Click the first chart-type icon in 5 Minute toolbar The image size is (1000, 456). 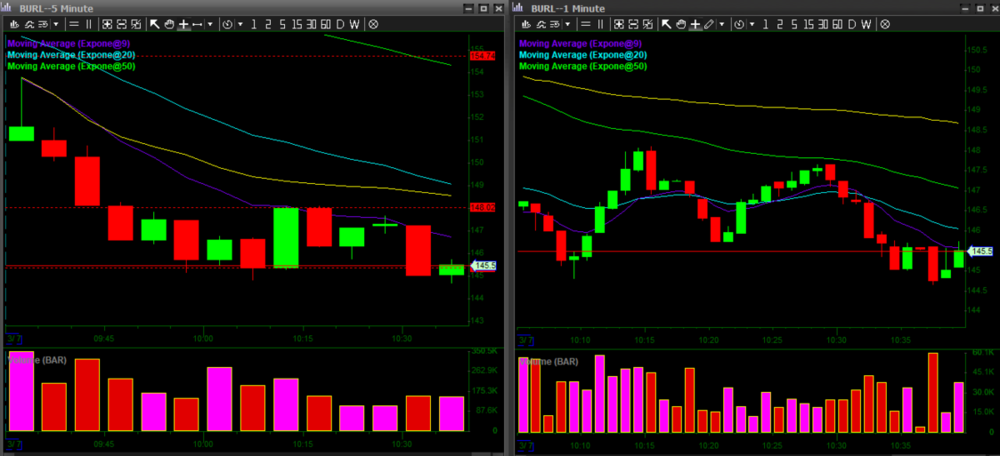(13, 23)
